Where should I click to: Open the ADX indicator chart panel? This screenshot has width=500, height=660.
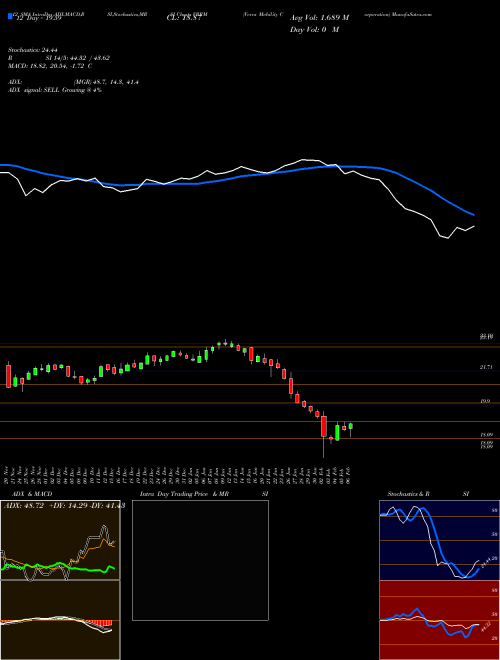[x=60, y=540]
